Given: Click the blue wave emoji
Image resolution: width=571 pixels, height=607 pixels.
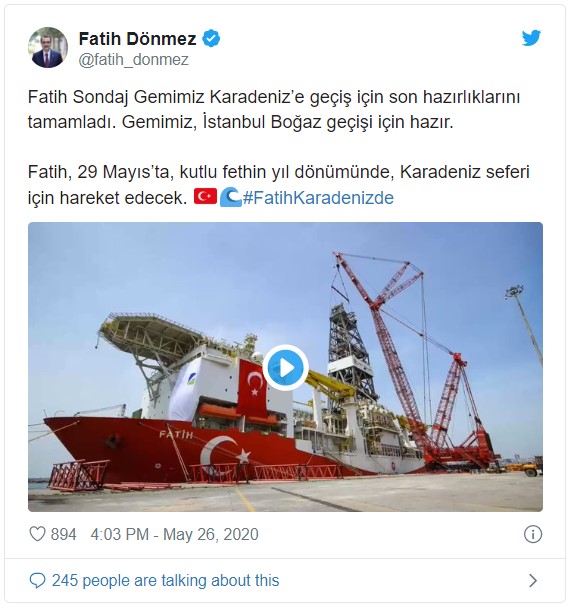Looking at the screenshot, I should click(x=230, y=197).
